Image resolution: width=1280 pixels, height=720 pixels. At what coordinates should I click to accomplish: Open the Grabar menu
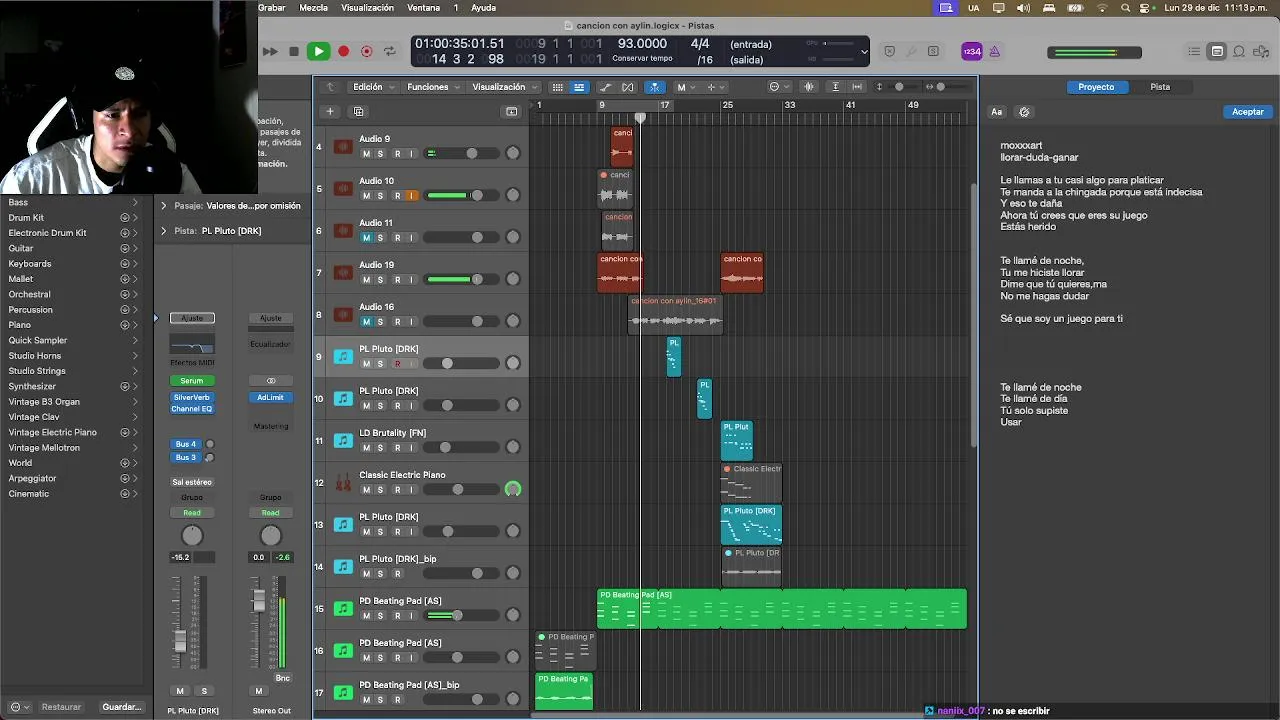[x=272, y=7]
